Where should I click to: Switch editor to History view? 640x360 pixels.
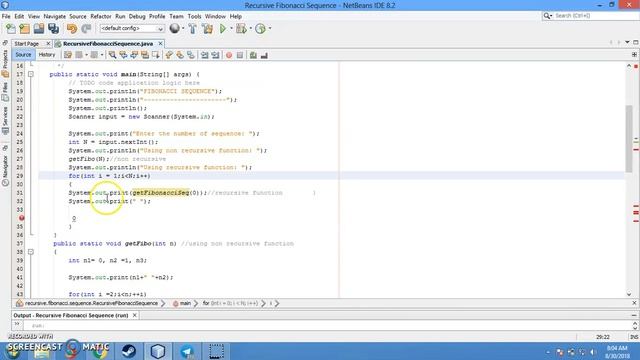pos(47,55)
